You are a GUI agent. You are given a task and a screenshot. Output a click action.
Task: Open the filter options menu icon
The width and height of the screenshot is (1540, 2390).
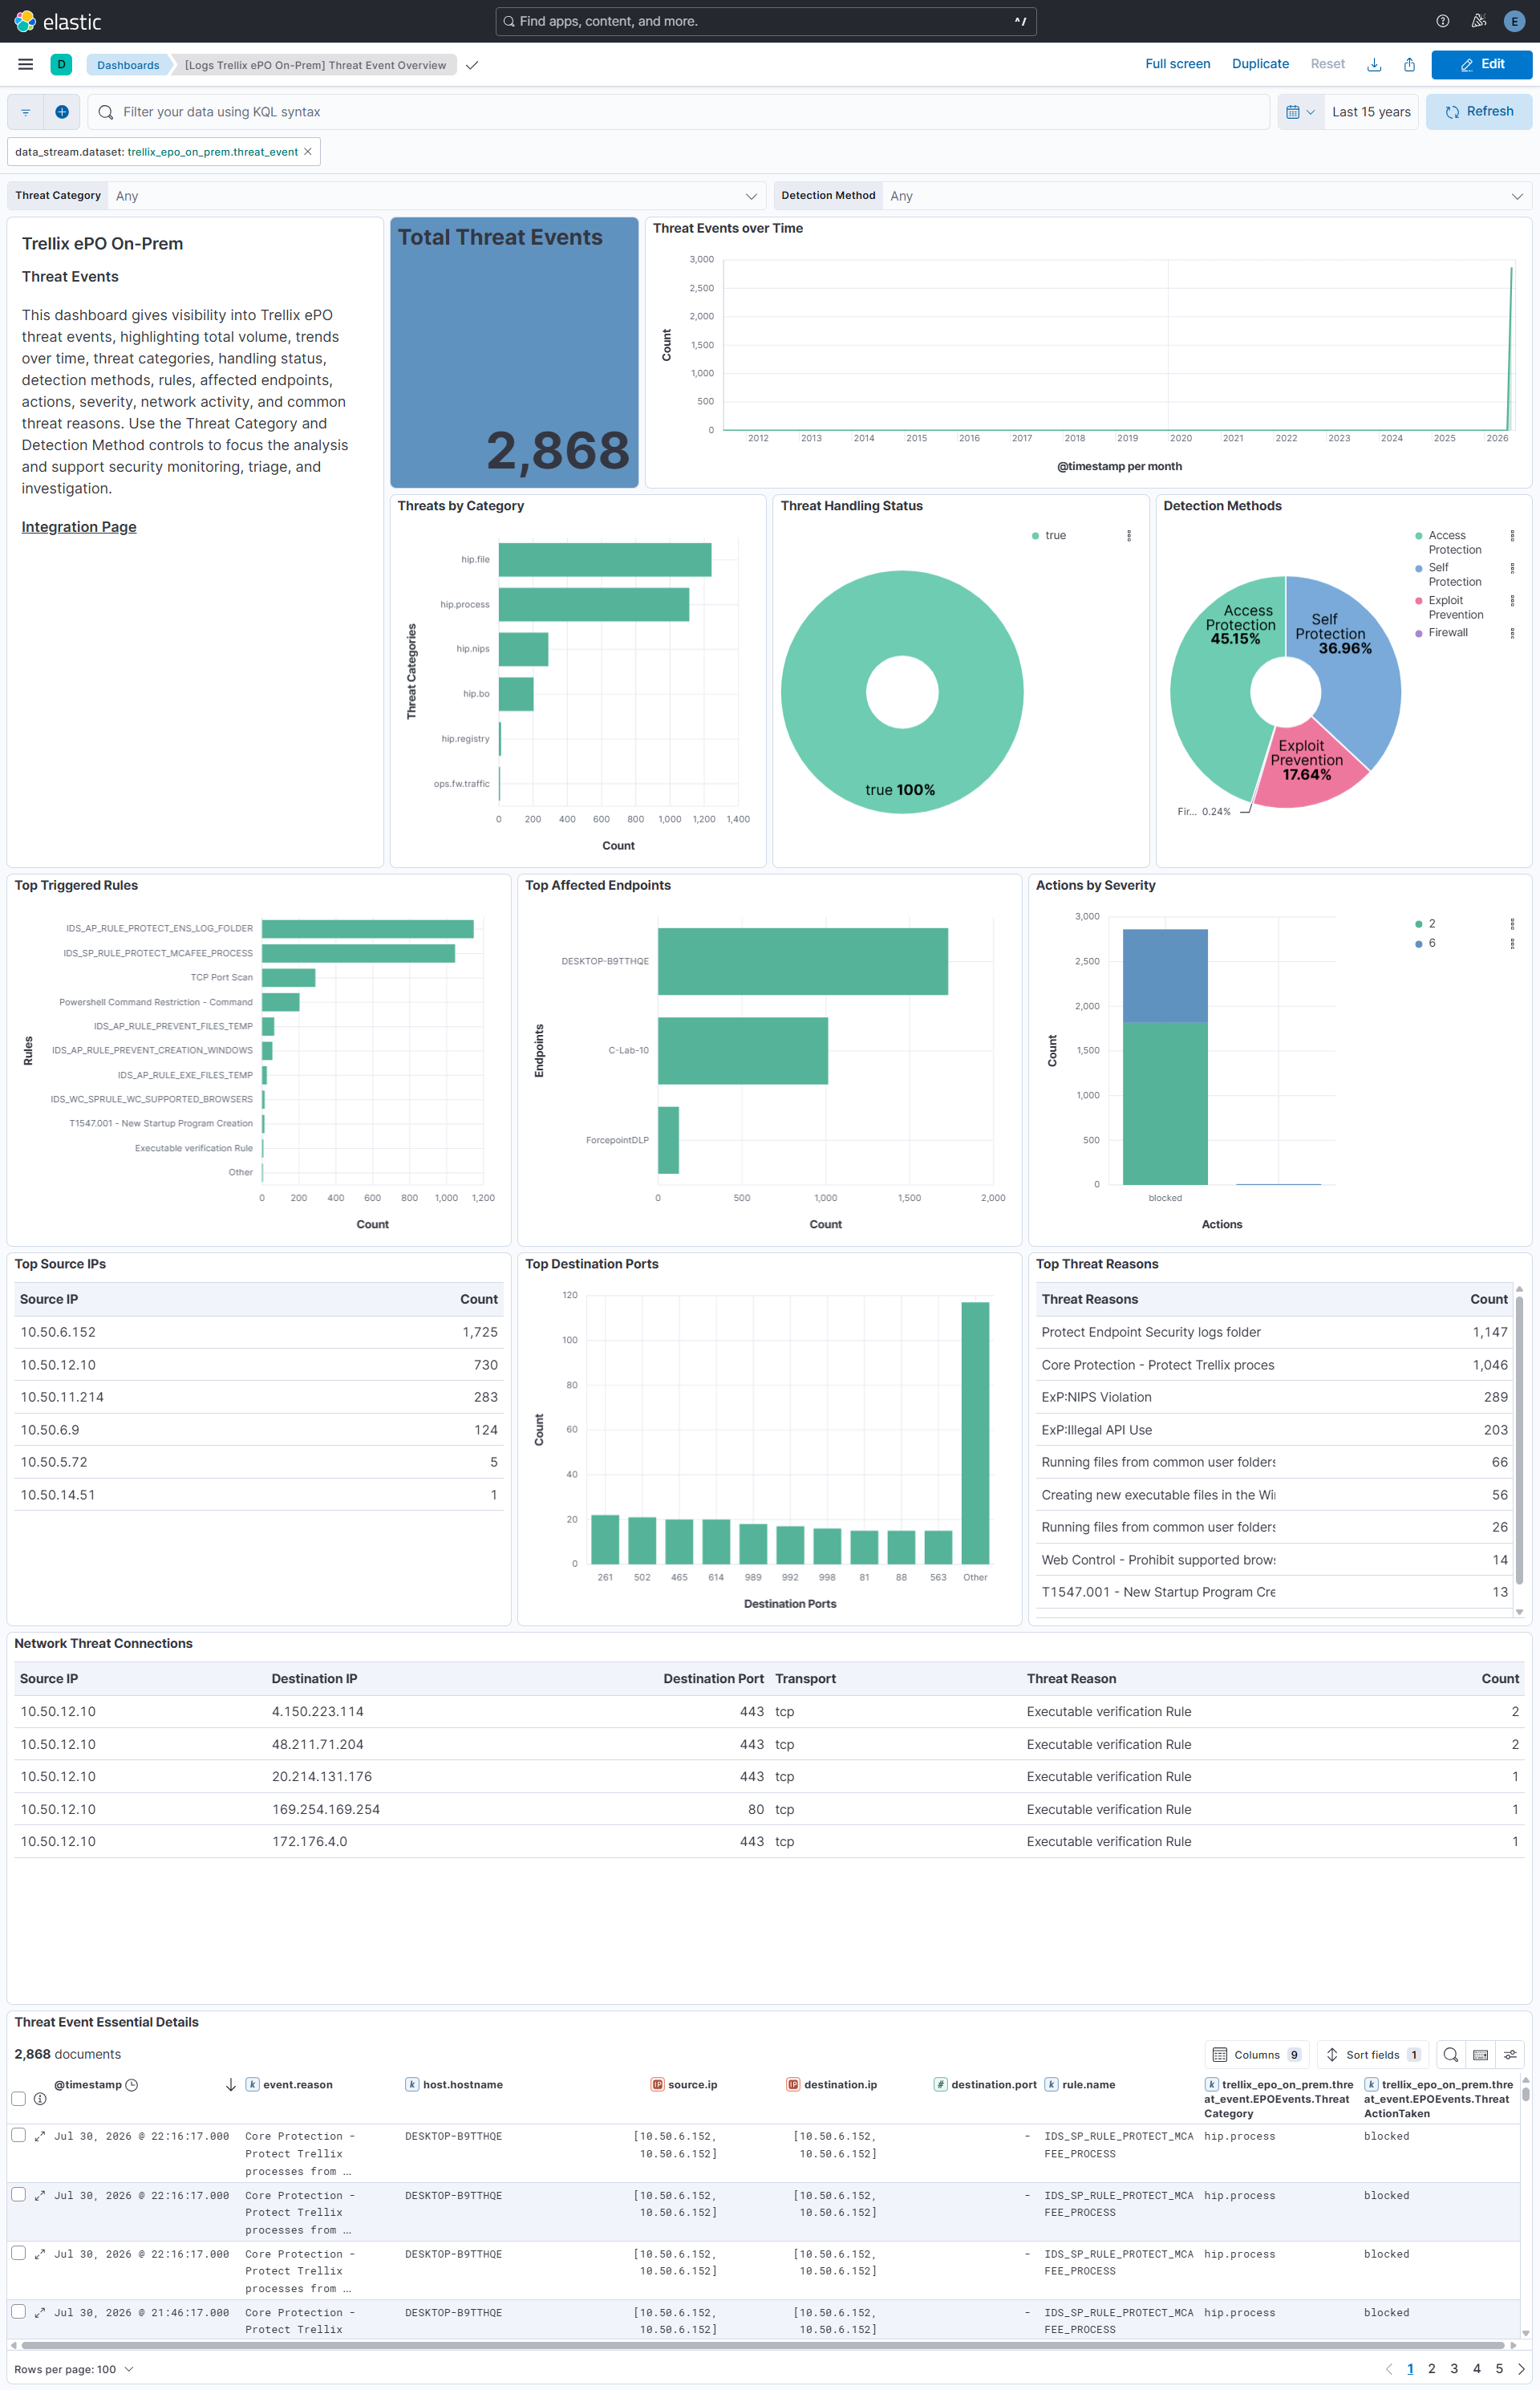point(26,112)
